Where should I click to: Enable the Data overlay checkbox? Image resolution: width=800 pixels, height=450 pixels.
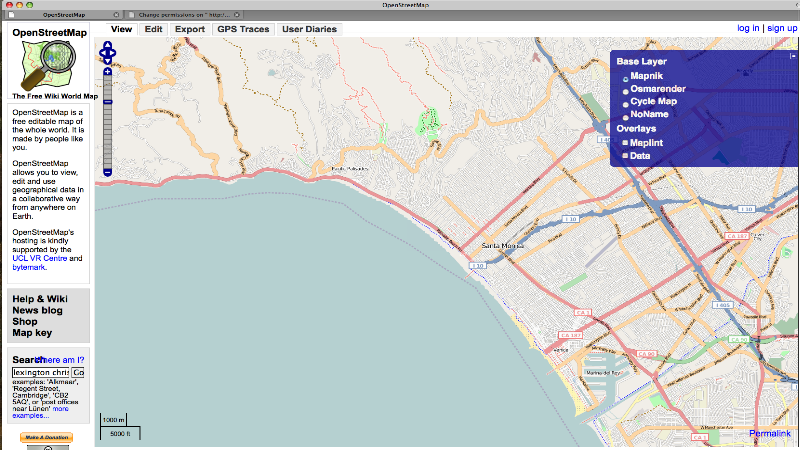626,156
